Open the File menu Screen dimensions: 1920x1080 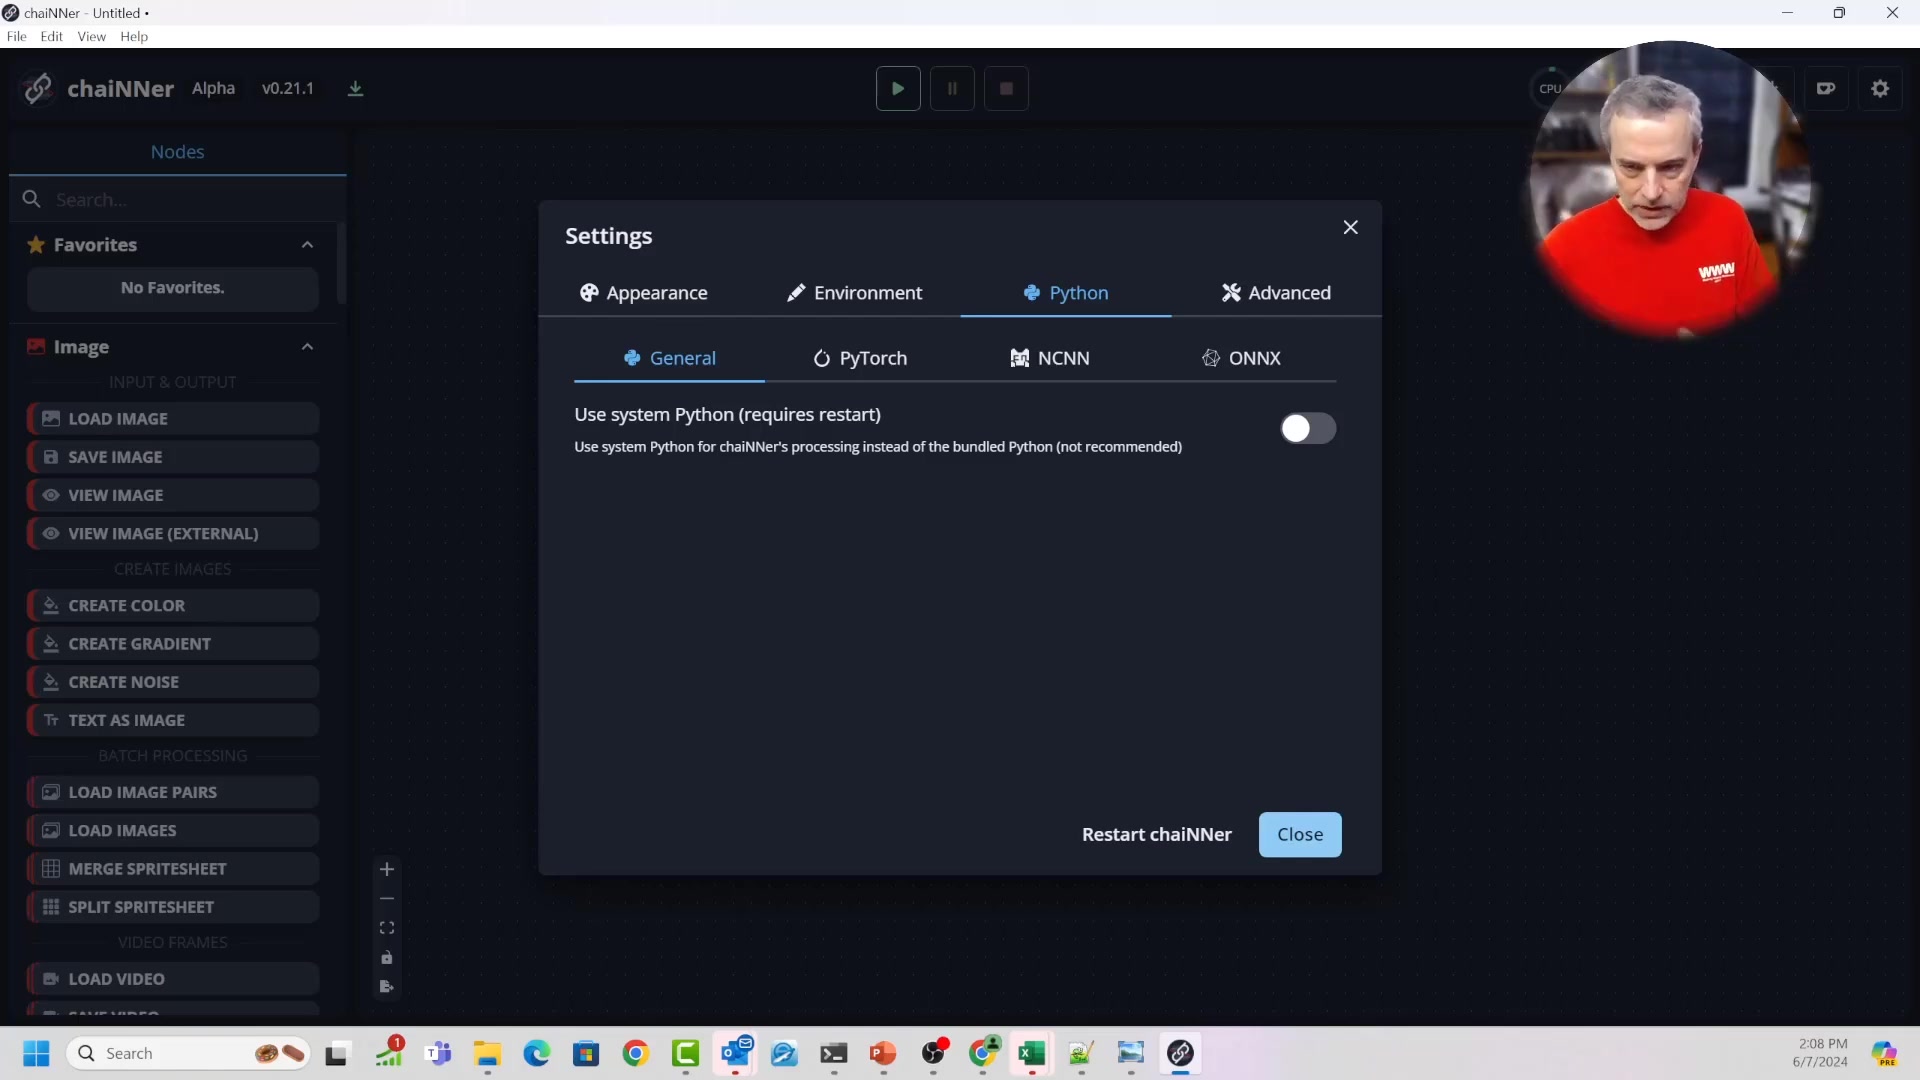[x=17, y=36]
